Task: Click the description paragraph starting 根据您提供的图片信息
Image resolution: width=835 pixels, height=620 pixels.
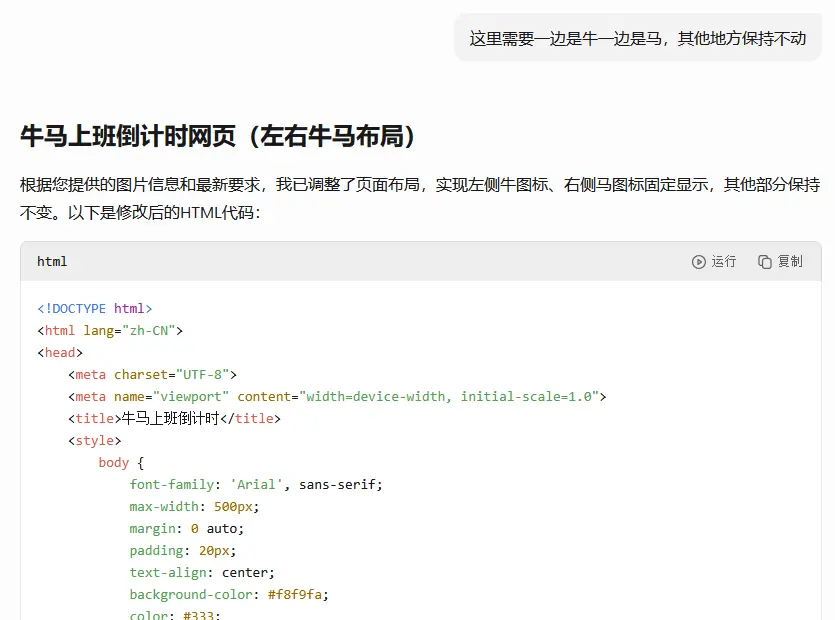Action: pos(420,199)
